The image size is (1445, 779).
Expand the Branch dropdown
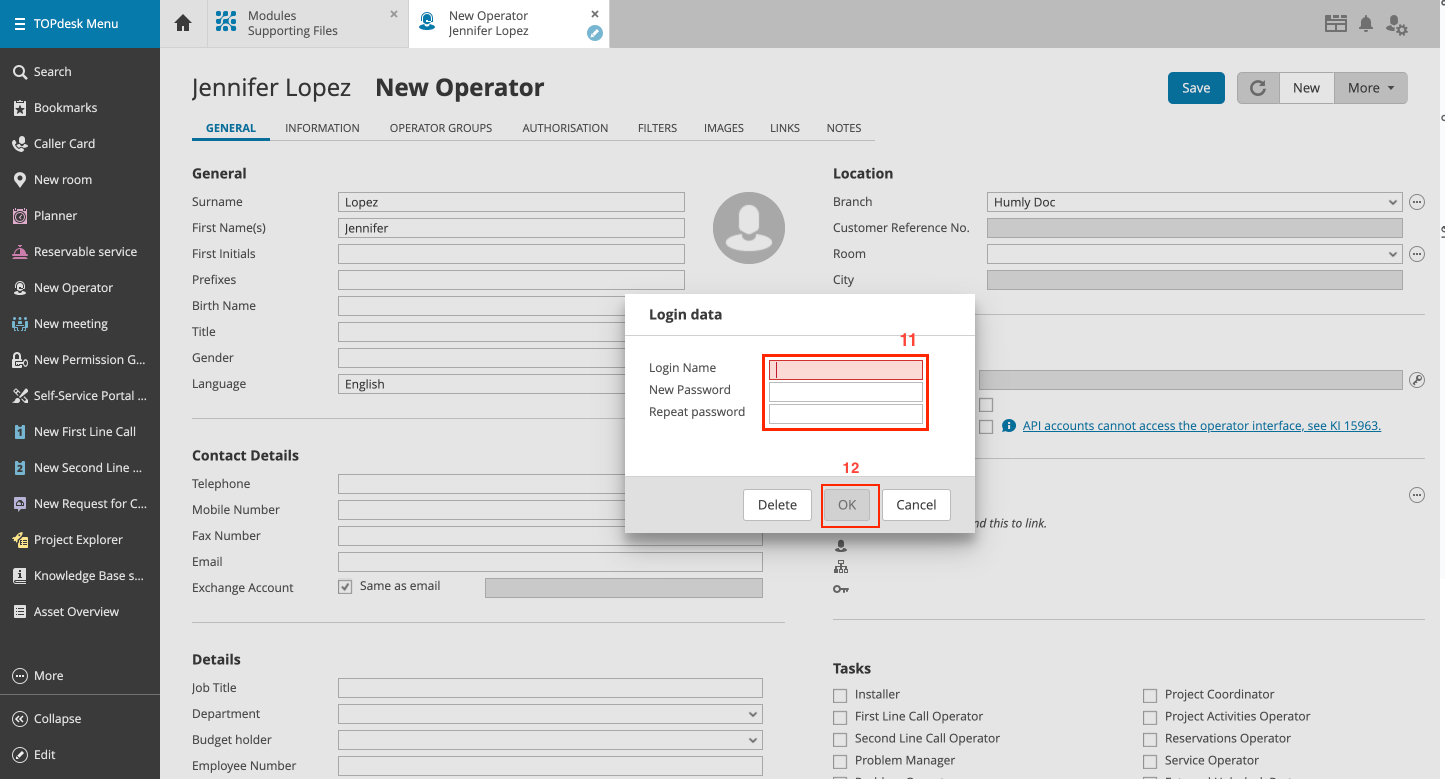click(1393, 202)
